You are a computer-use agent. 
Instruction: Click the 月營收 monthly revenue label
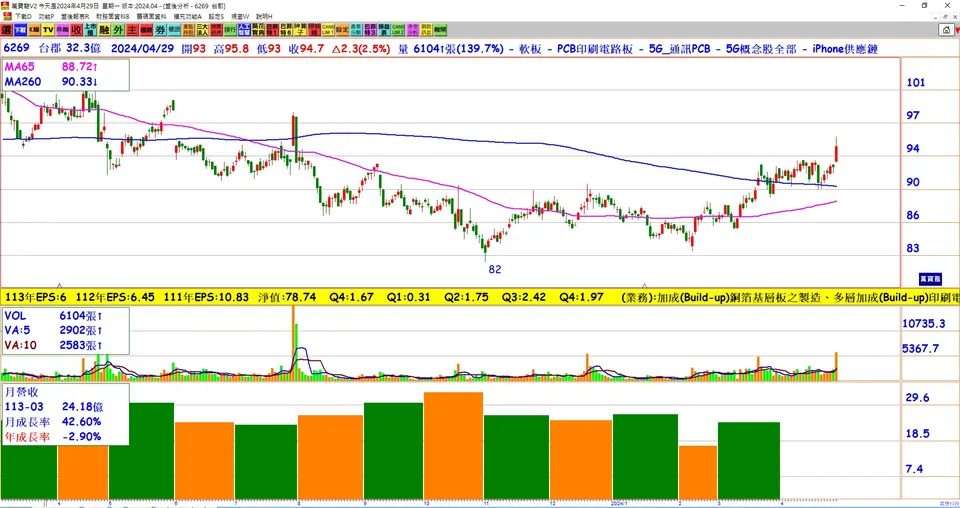[19, 392]
